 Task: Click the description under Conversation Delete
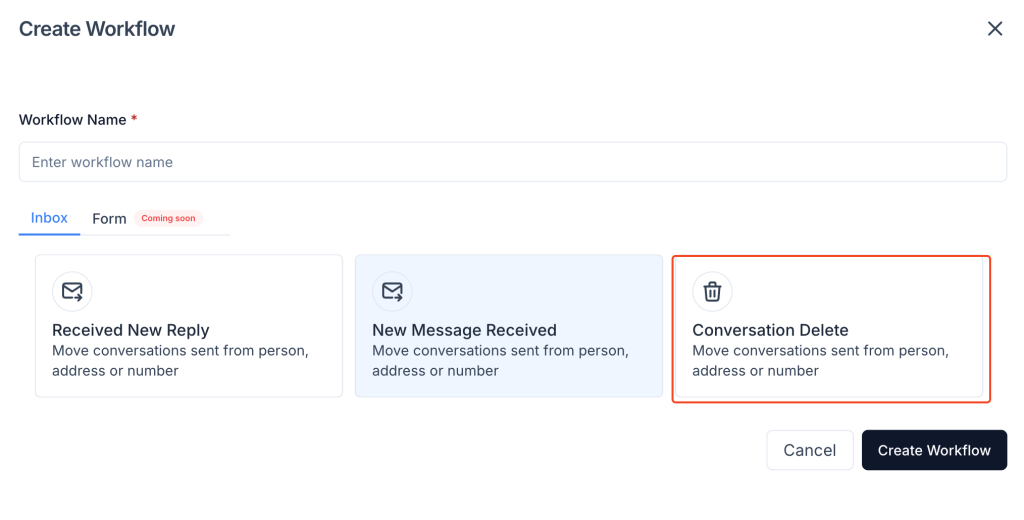click(820, 361)
